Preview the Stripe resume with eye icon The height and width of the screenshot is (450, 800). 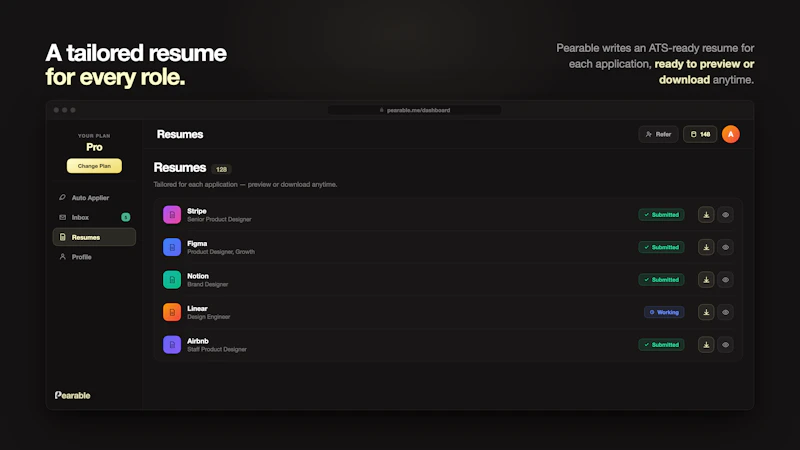(x=726, y=215)
